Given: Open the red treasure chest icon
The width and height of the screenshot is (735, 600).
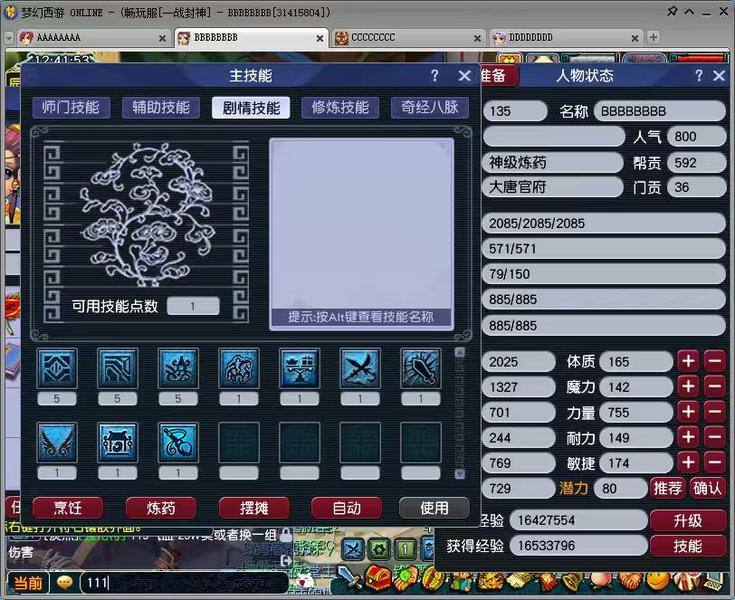Looking at the screenshot, I should tap(377, 578).
